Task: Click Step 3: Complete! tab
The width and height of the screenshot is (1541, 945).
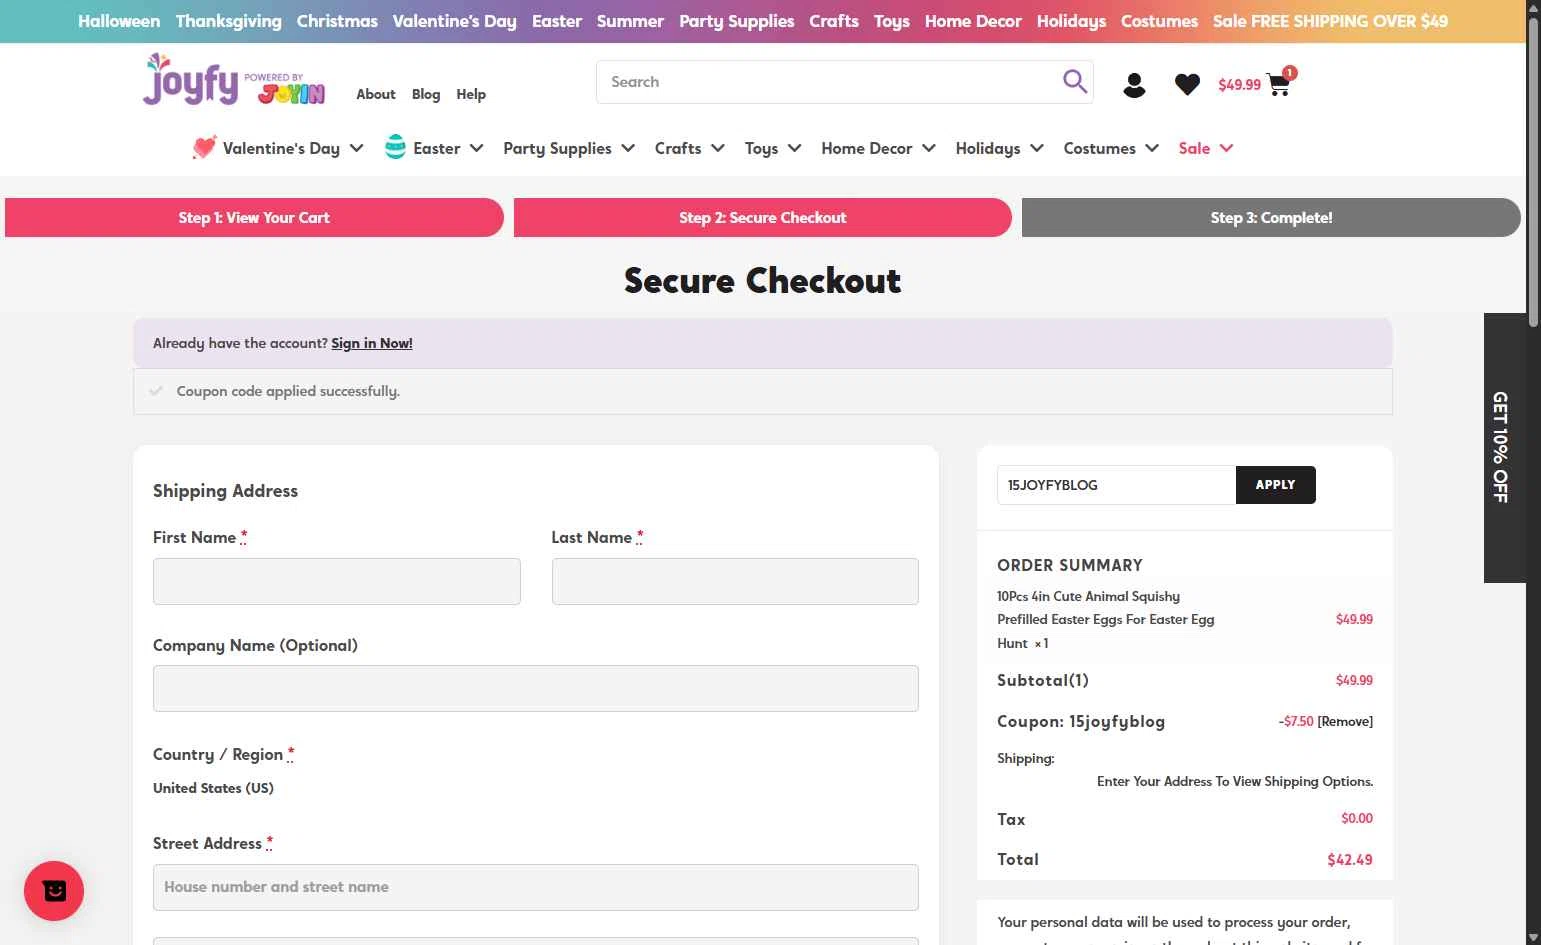Action: pos(1271,218)
